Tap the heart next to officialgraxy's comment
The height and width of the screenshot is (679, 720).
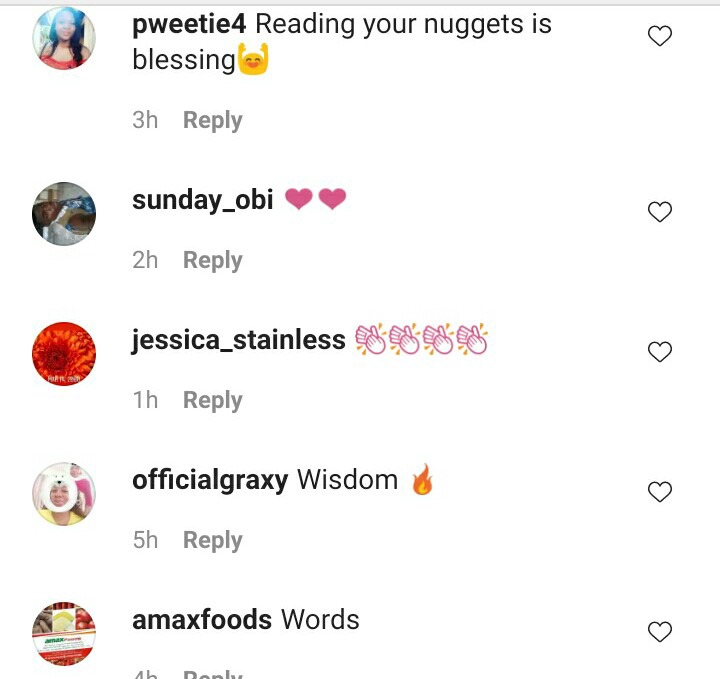pos(660,492)
